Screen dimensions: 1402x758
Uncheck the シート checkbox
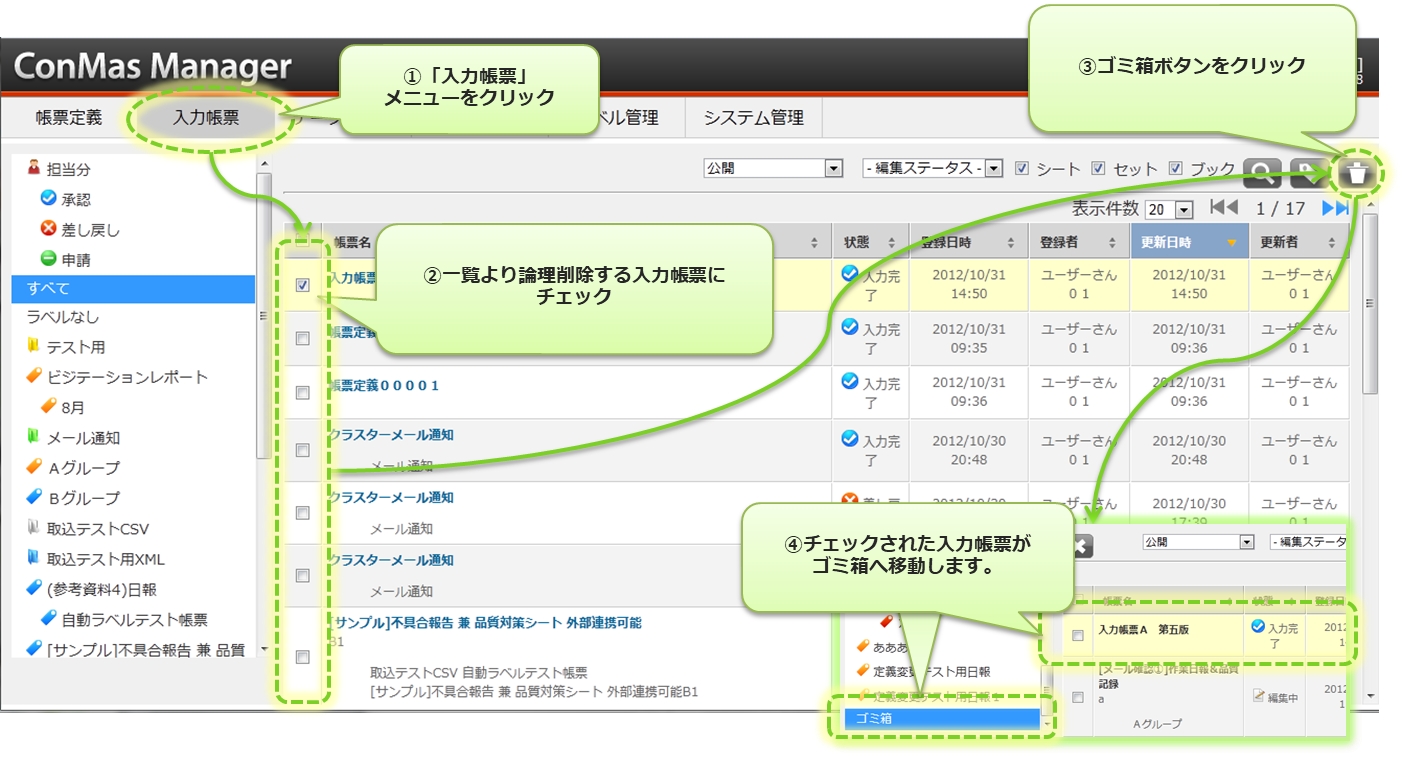pyautogui.click(x=1022, y=169)
